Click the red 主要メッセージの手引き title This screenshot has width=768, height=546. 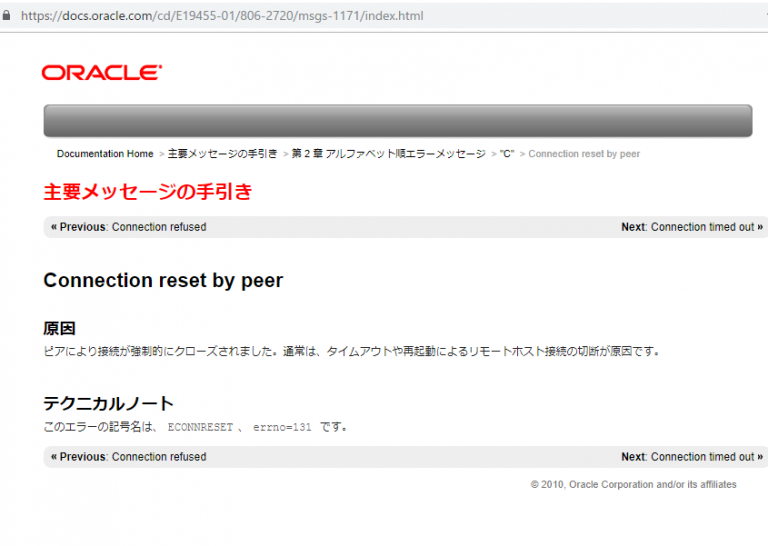click(147, 191)
